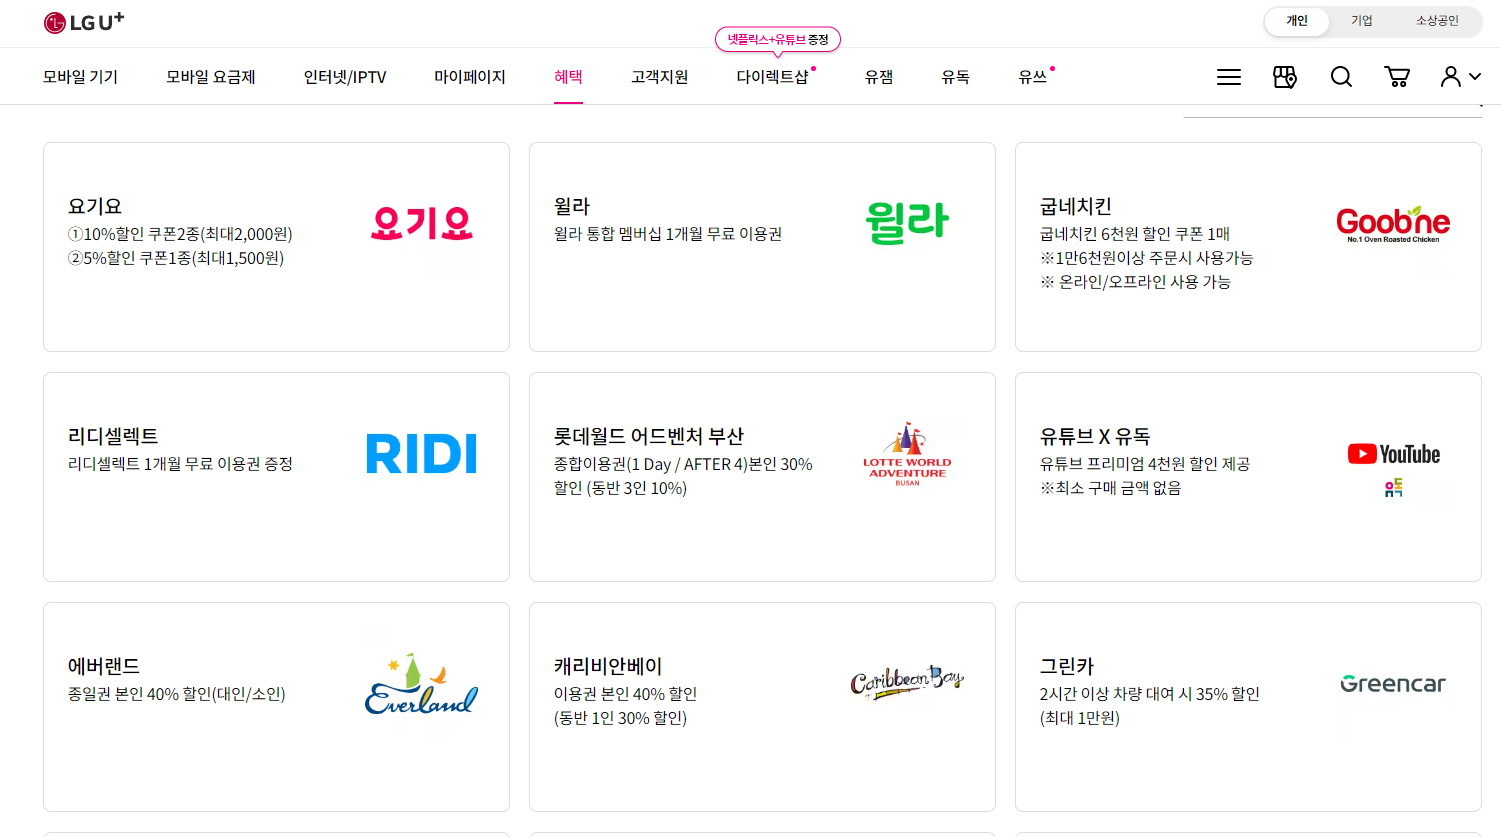
Task: Click the 넷플릭스+유튜브 증정 badge
Action: tap(777, 39)
